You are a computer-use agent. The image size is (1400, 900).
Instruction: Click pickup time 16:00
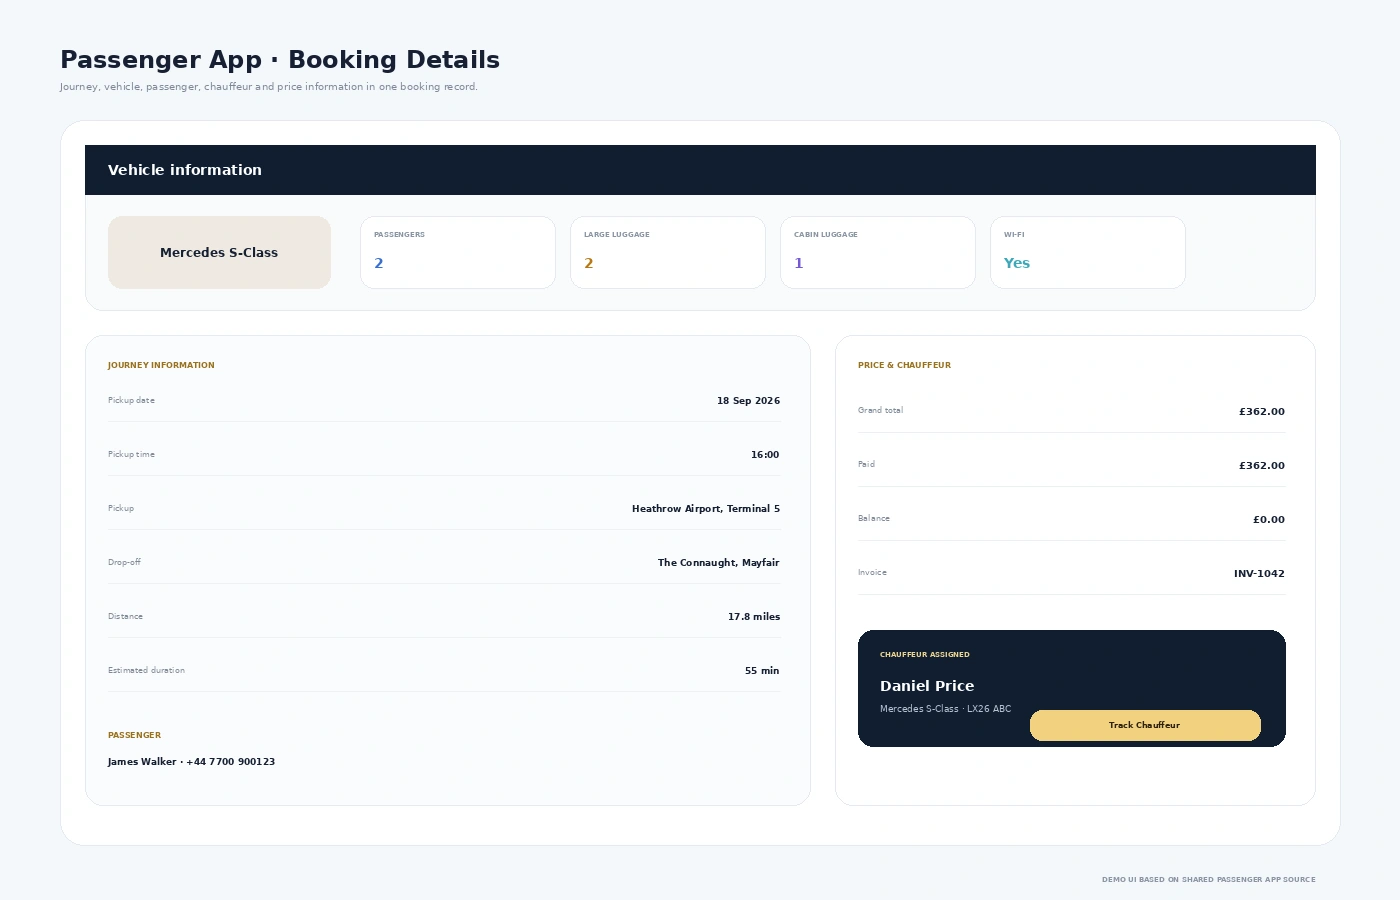(x=765, y=455)
